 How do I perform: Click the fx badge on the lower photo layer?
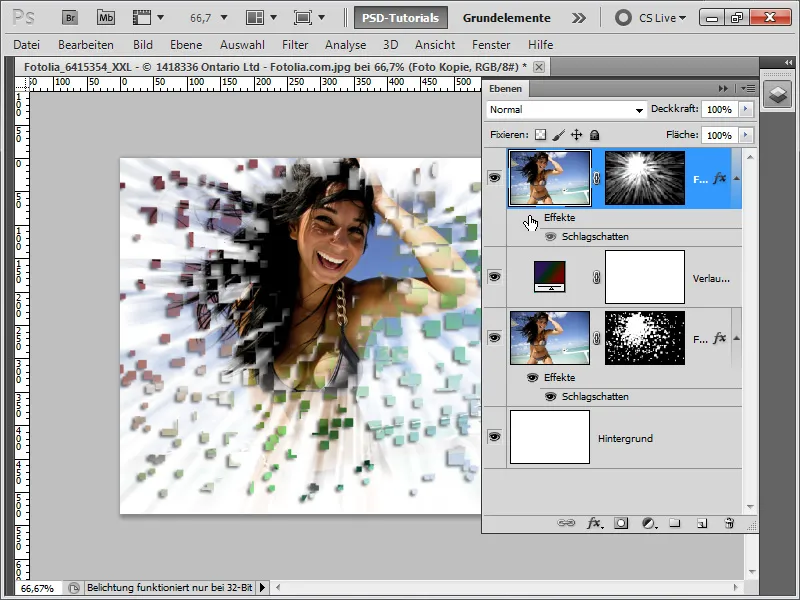tap(719, 338)
